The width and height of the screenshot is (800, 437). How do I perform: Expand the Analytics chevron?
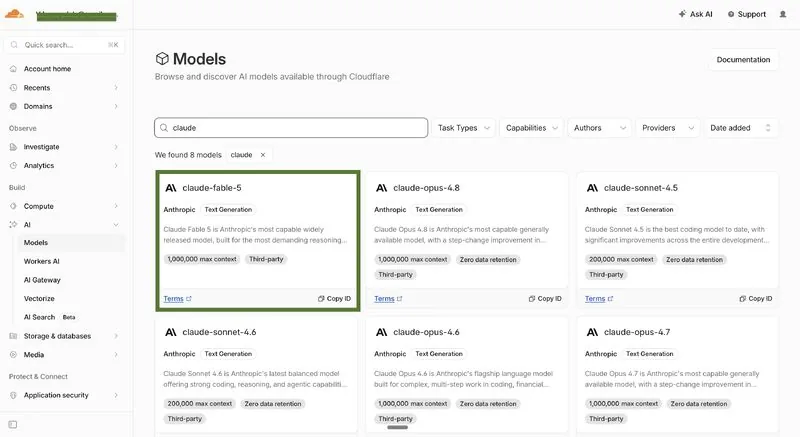click(116, 166)
